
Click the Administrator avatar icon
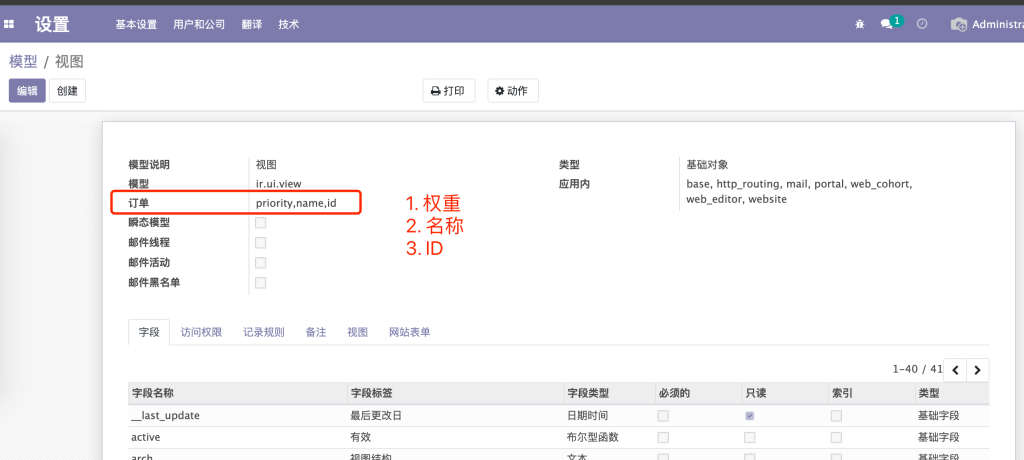(959, 24)
